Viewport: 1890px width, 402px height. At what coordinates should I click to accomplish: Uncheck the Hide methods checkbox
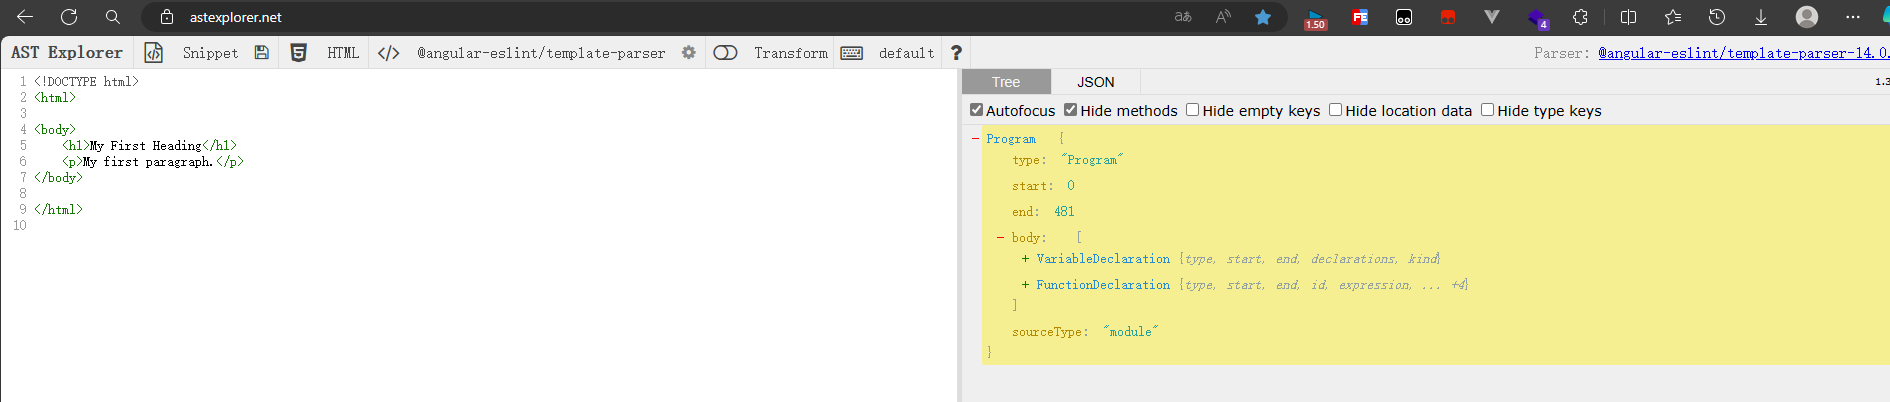1071,110
